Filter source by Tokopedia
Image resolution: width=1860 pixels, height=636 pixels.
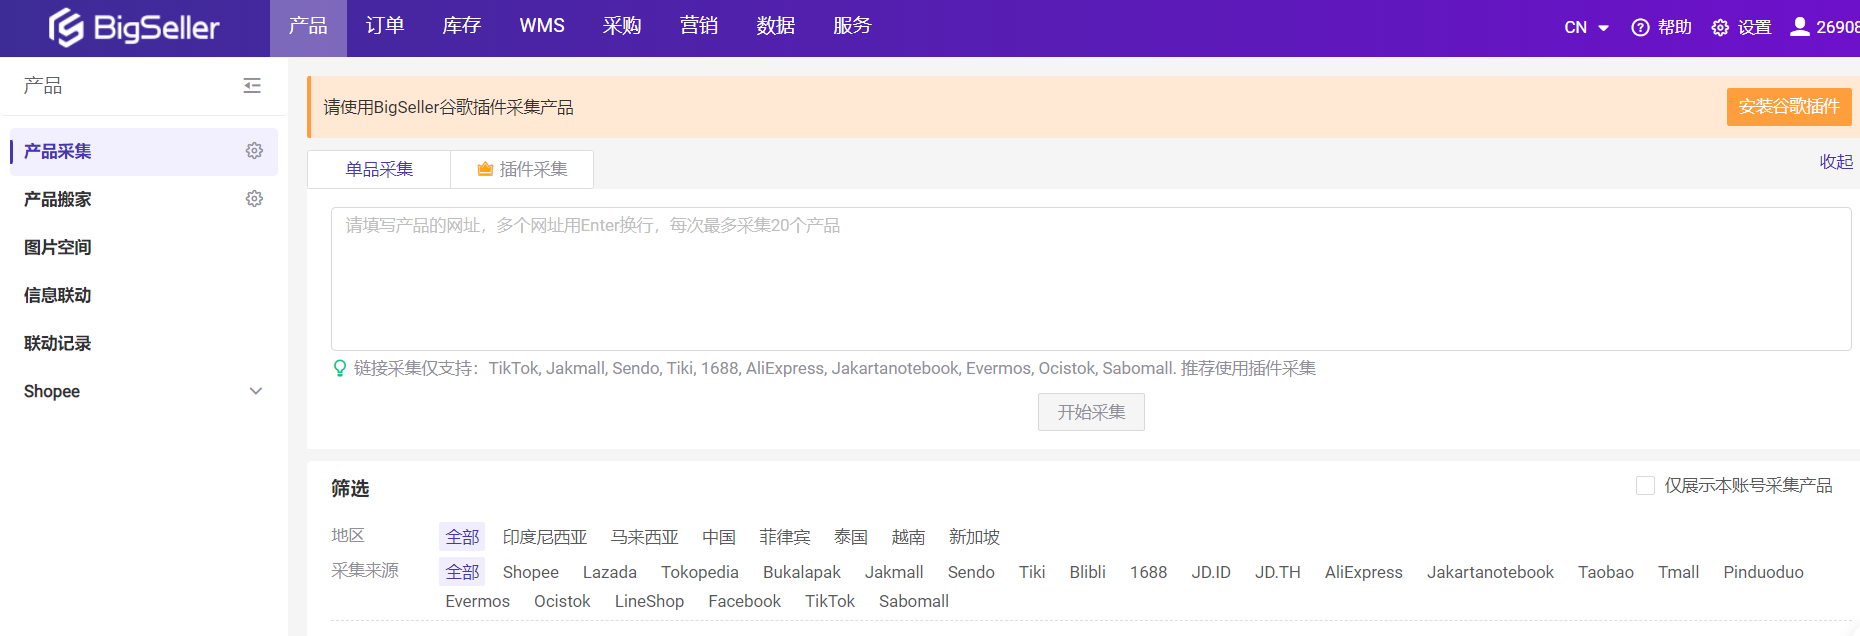[700, 572]
